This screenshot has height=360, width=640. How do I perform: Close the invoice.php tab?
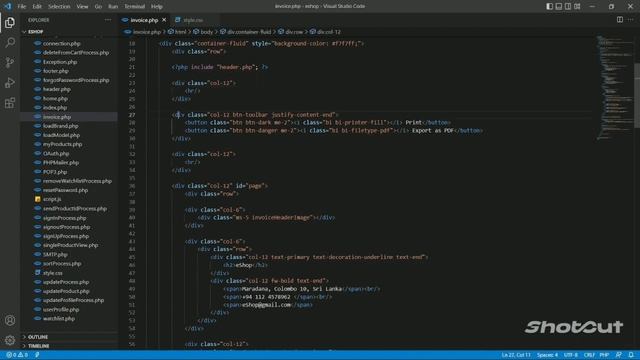coord(164,20)
